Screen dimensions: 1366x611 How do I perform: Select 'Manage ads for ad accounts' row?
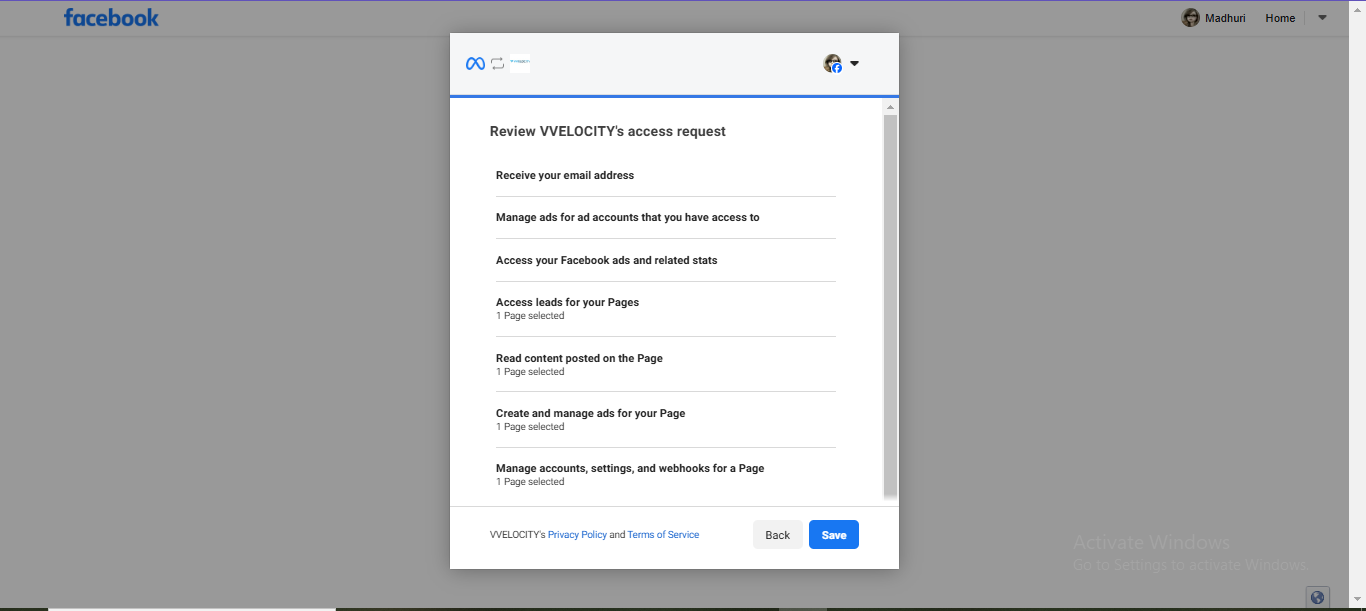point(665,217)
